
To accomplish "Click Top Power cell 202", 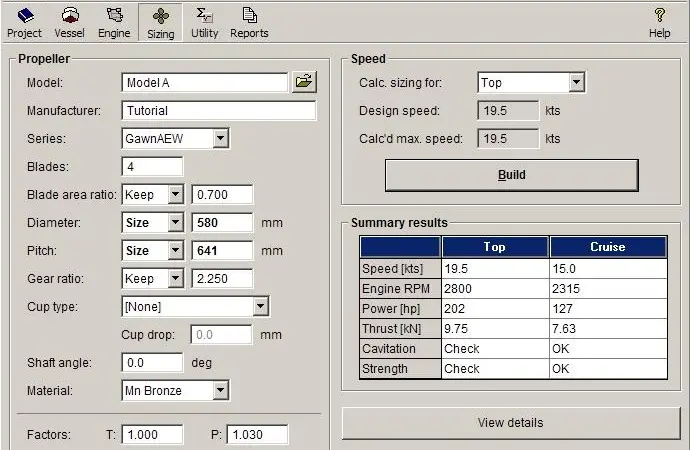I will tap(495, 308).
